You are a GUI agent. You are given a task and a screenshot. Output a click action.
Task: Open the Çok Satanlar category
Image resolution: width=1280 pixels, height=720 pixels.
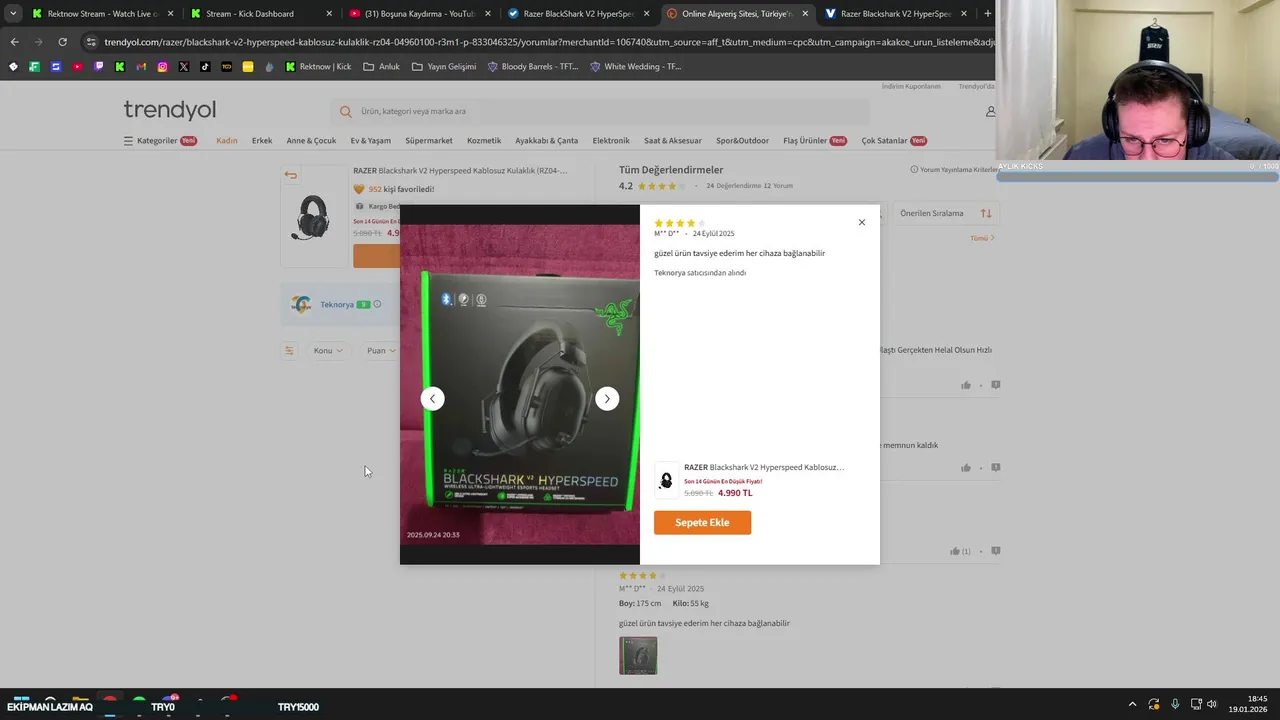tap(894, 141)
